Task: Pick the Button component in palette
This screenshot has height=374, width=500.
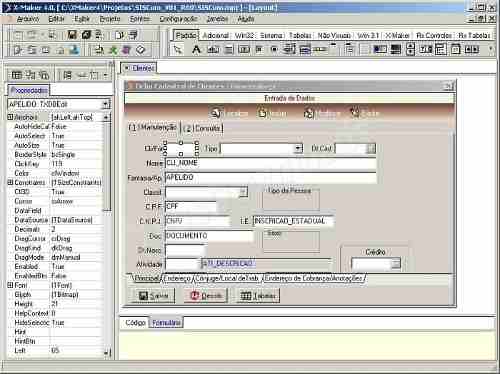Action: tap(244, 50)
